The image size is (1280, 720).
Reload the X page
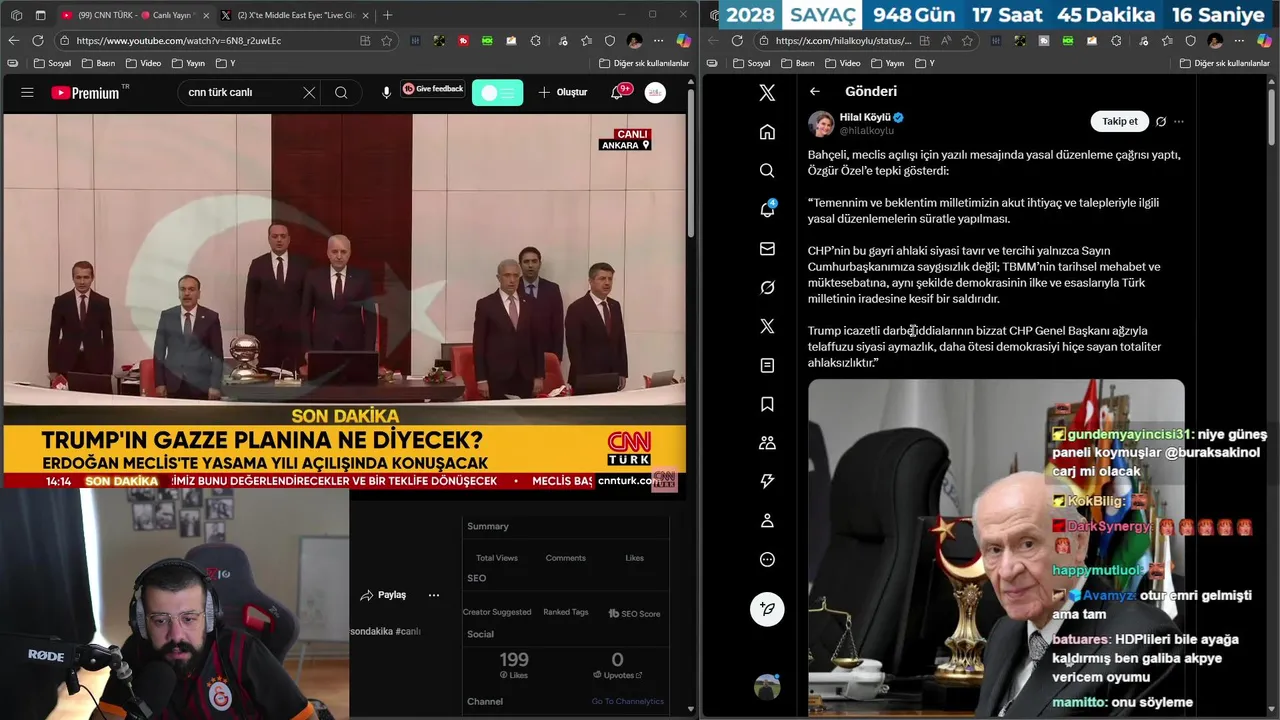[737, 40]
